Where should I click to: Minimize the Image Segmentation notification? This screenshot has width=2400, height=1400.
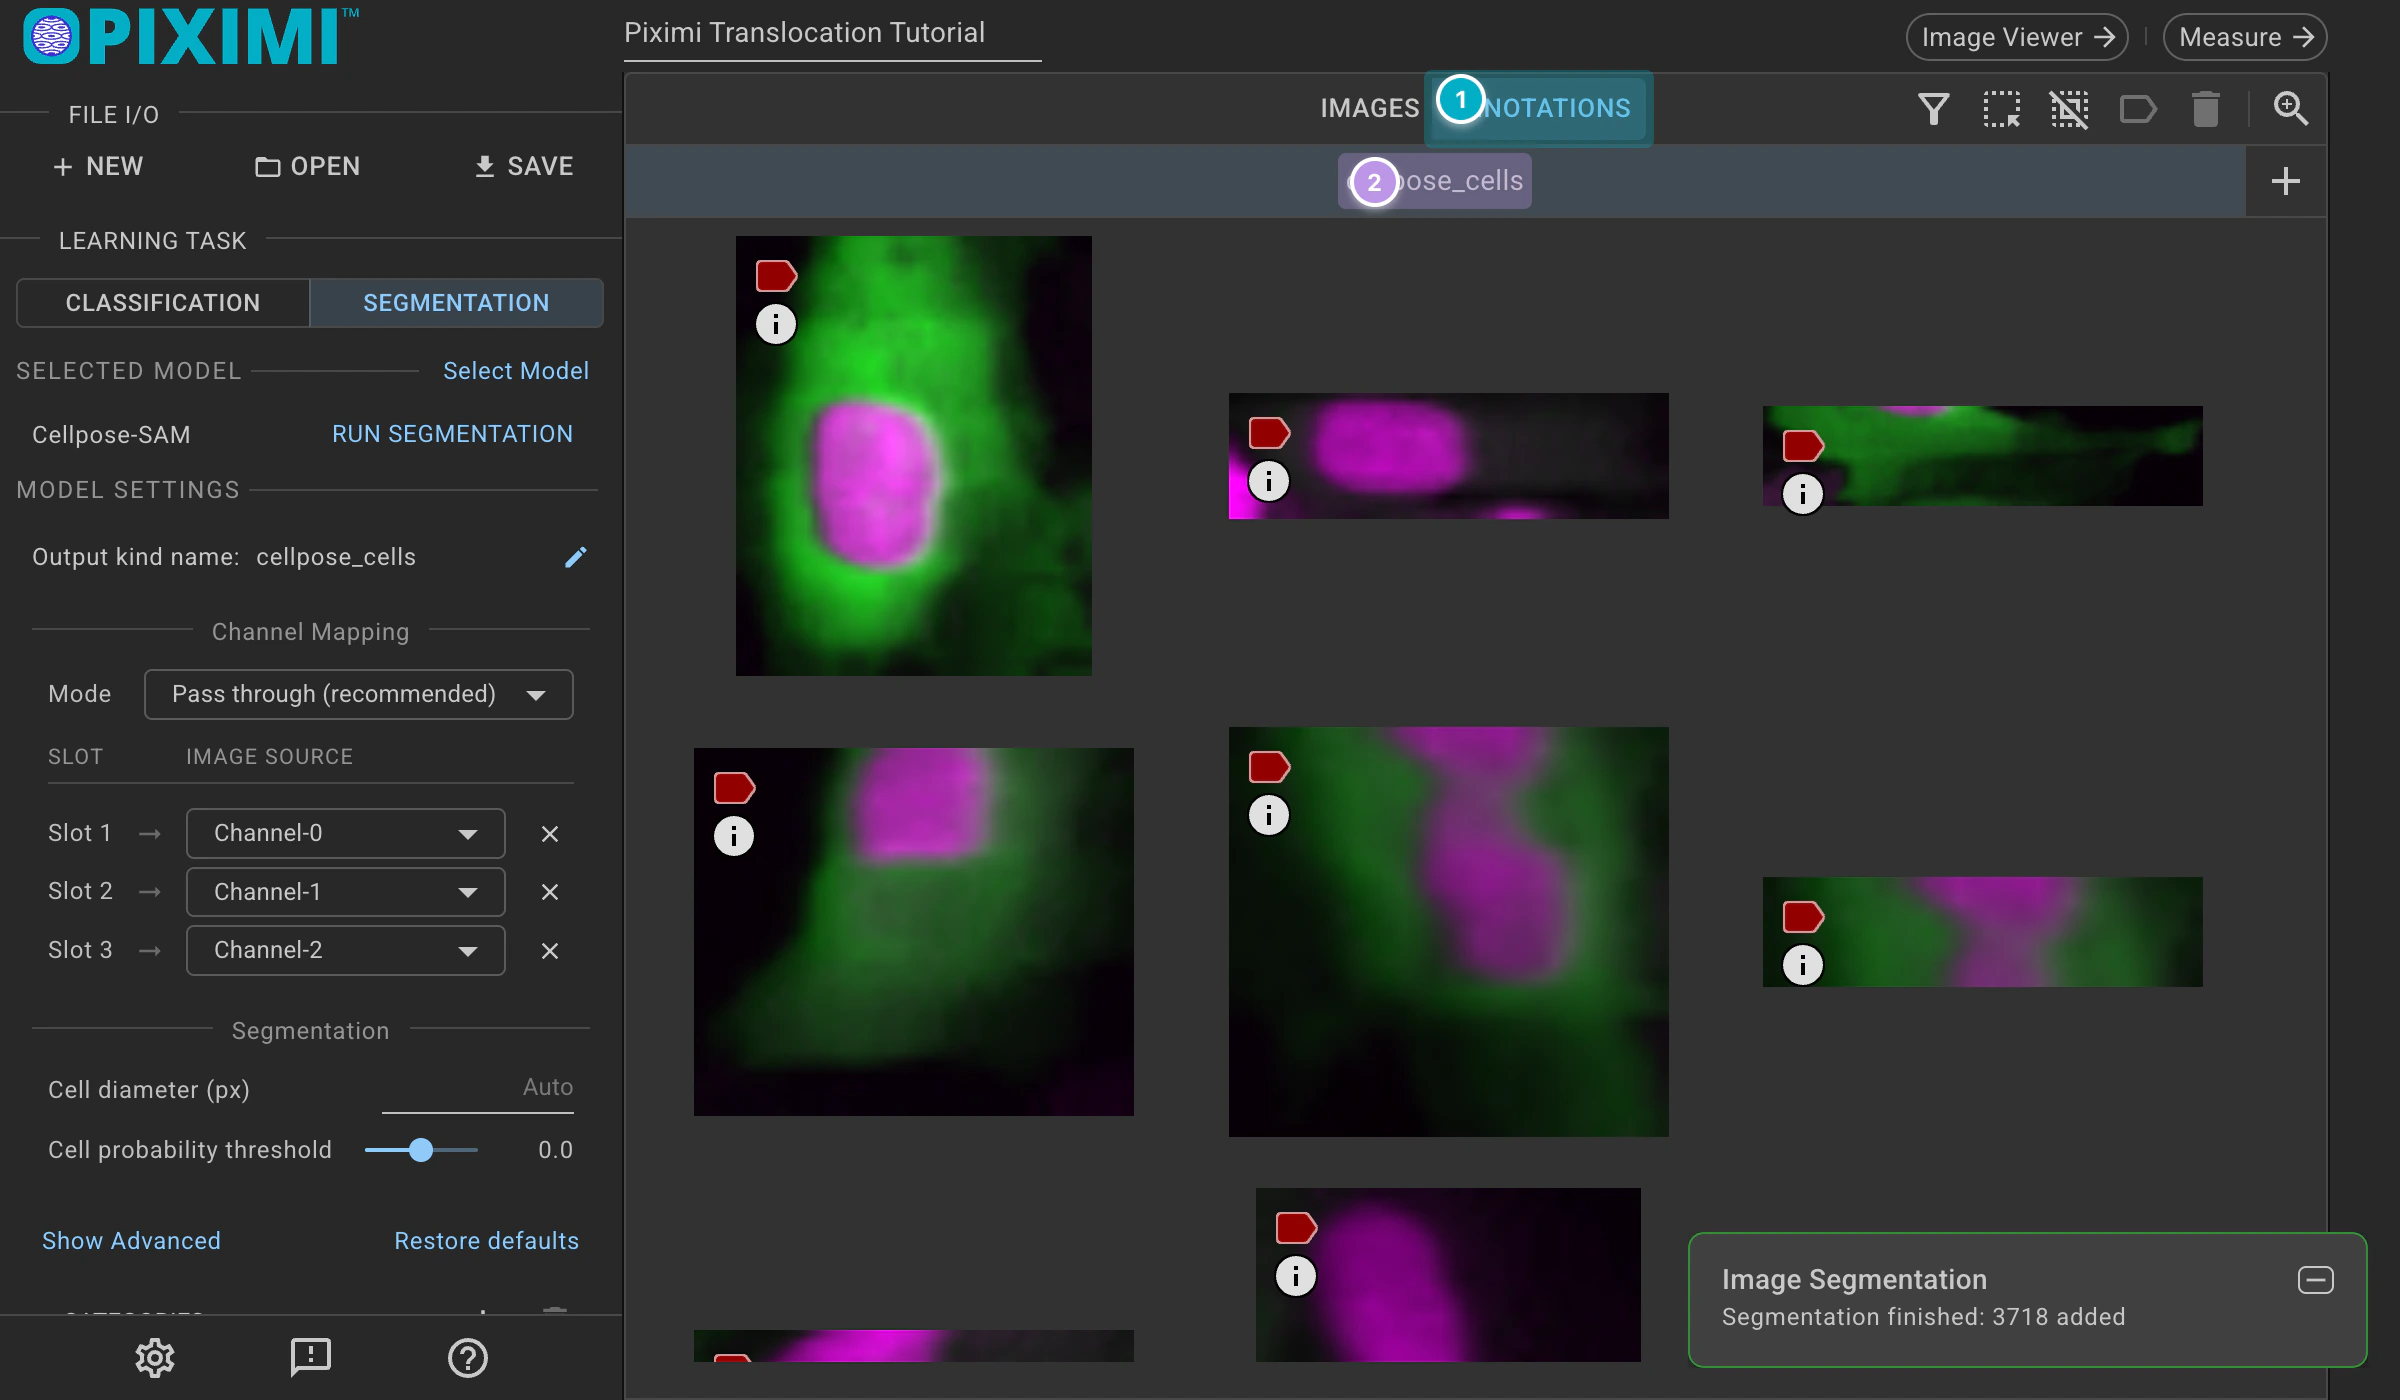pyautogui.click(x=2315, y=1280)
